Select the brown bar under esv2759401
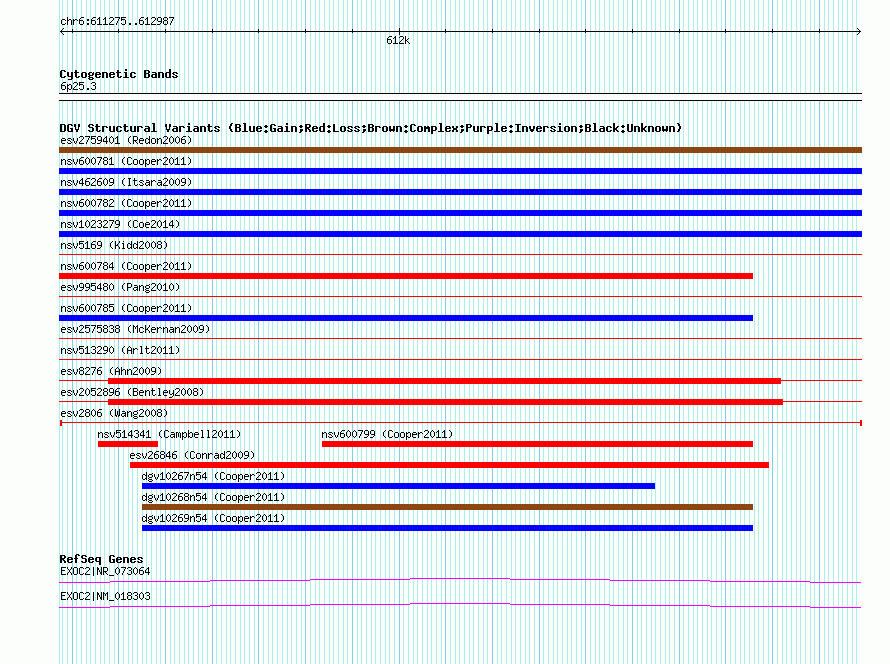890x664 pixels. point(460,150)
